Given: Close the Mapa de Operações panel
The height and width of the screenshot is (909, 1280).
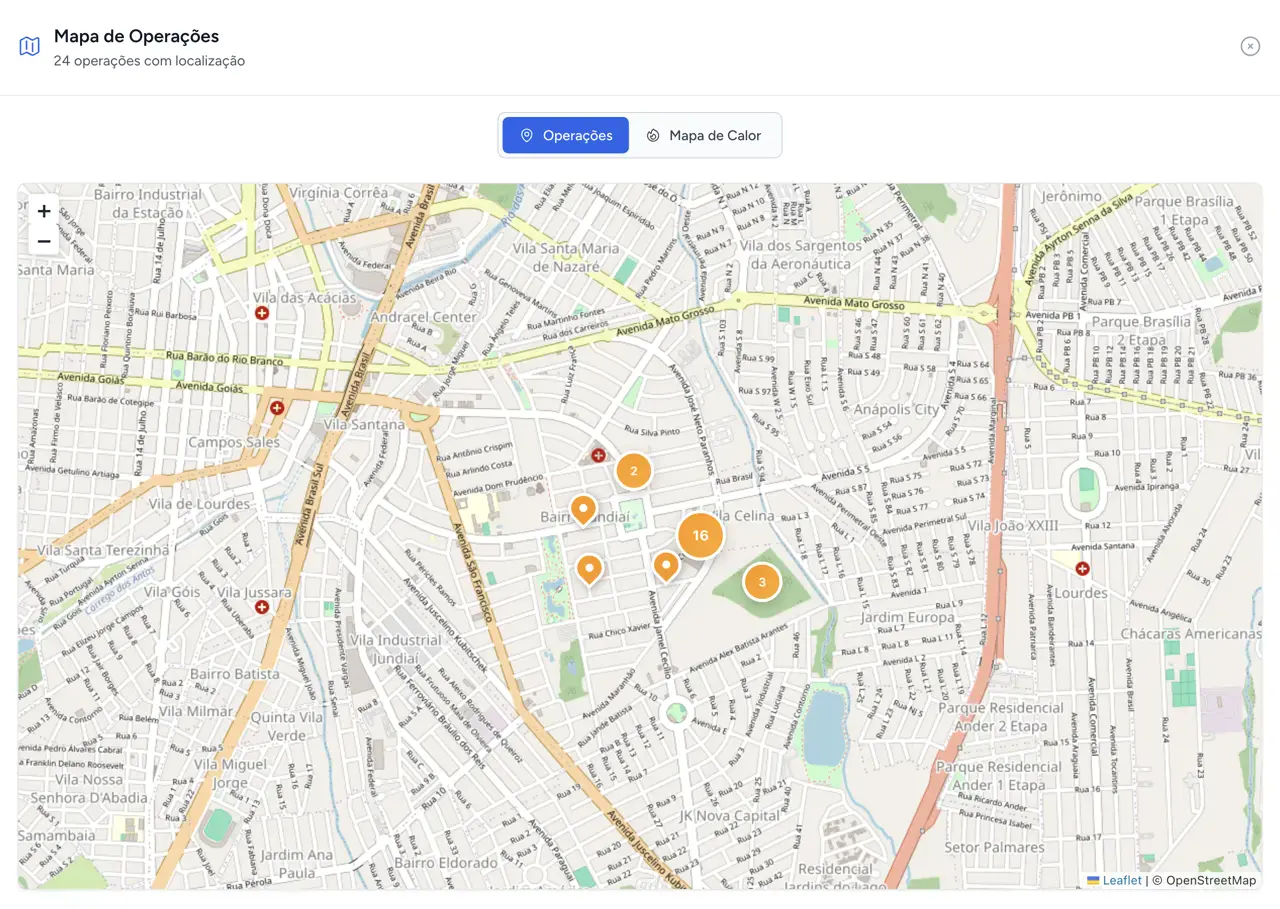Looking at the screenshot, I should 1250,46.
